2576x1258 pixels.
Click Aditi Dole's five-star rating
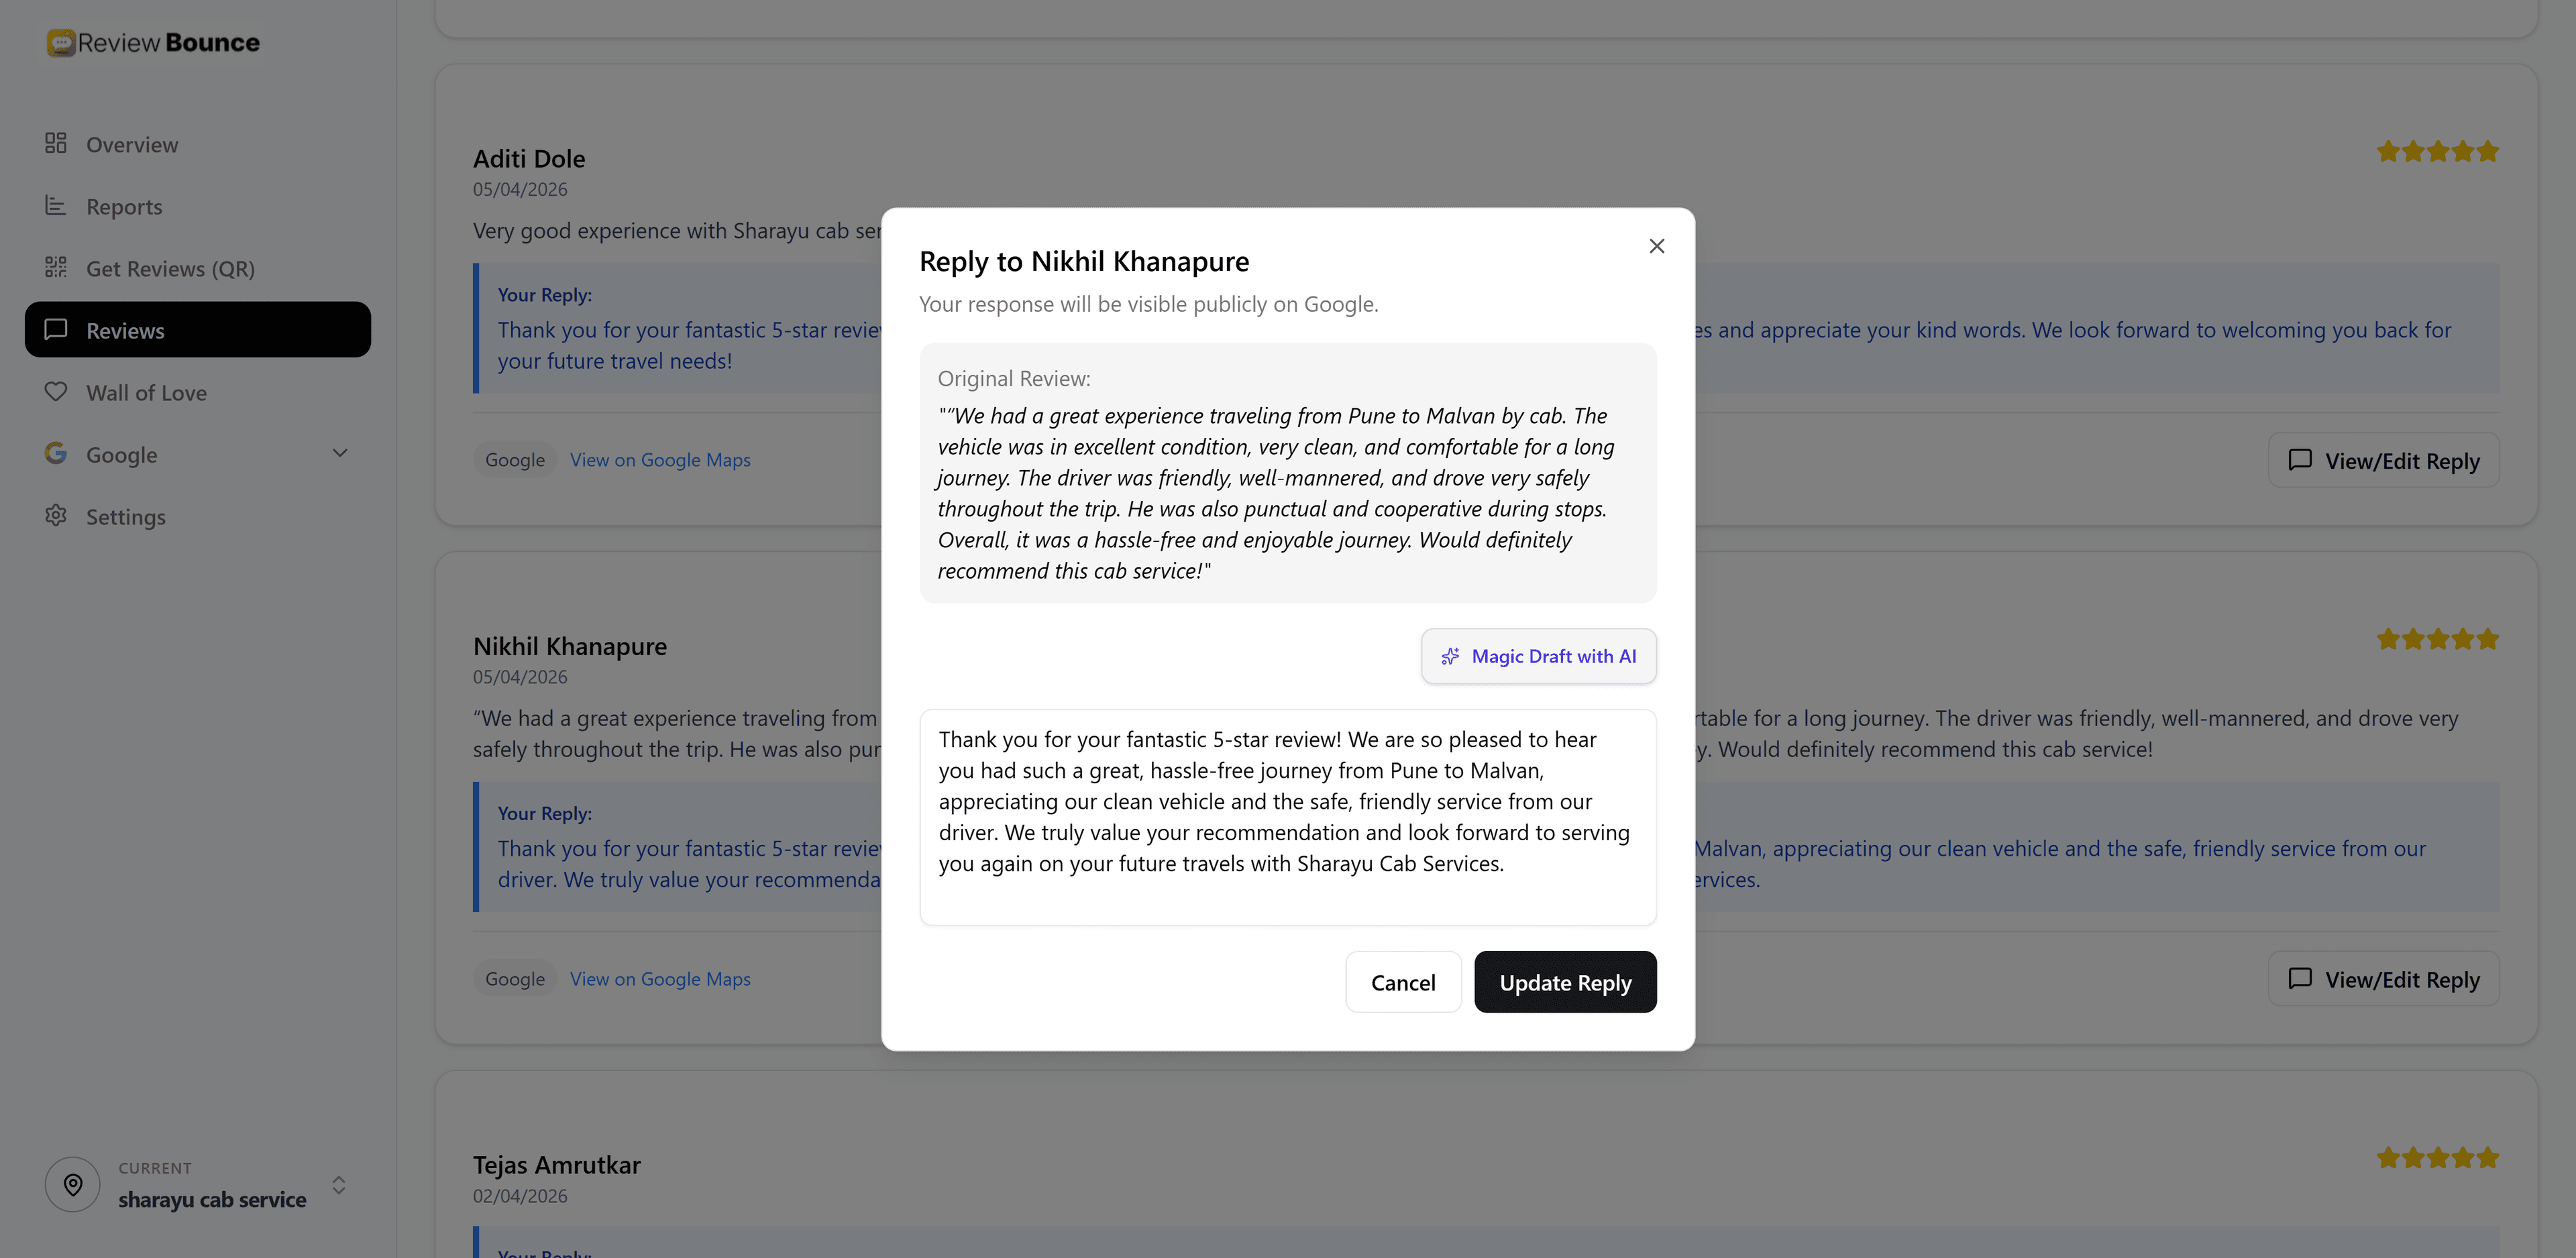coord(2437,152)
